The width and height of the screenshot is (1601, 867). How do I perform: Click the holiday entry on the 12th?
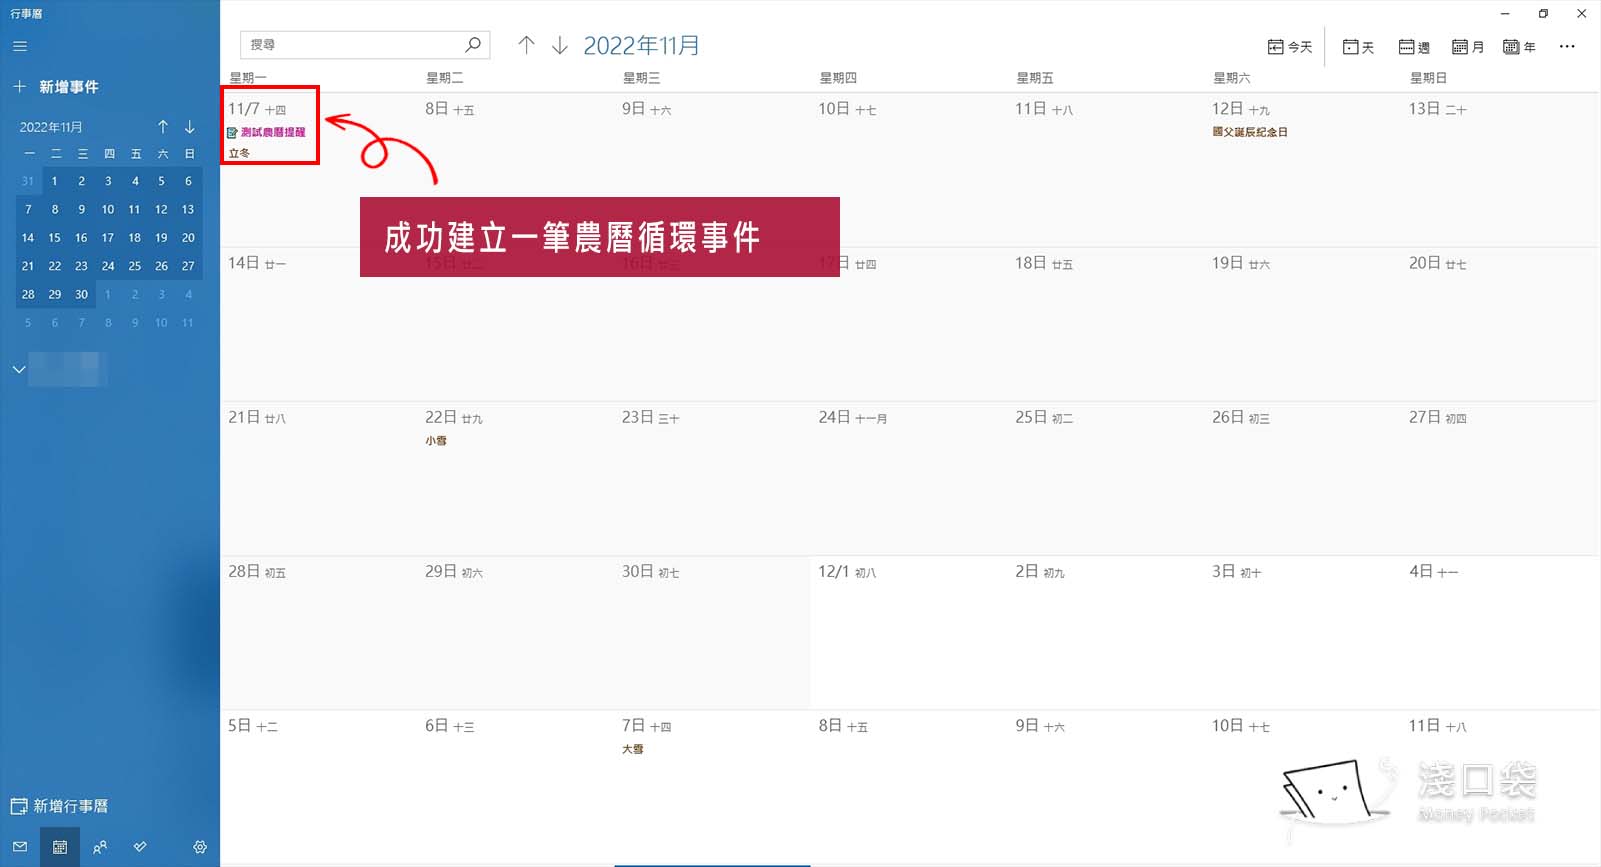pyautogui.click(x=1250, y=132)
